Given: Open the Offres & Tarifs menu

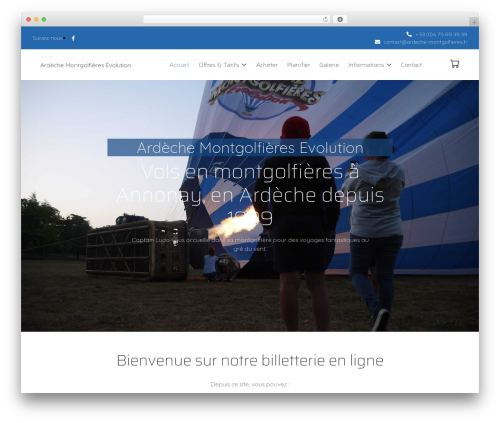Looking at the screenshot, I should click(x=219, y=65).
